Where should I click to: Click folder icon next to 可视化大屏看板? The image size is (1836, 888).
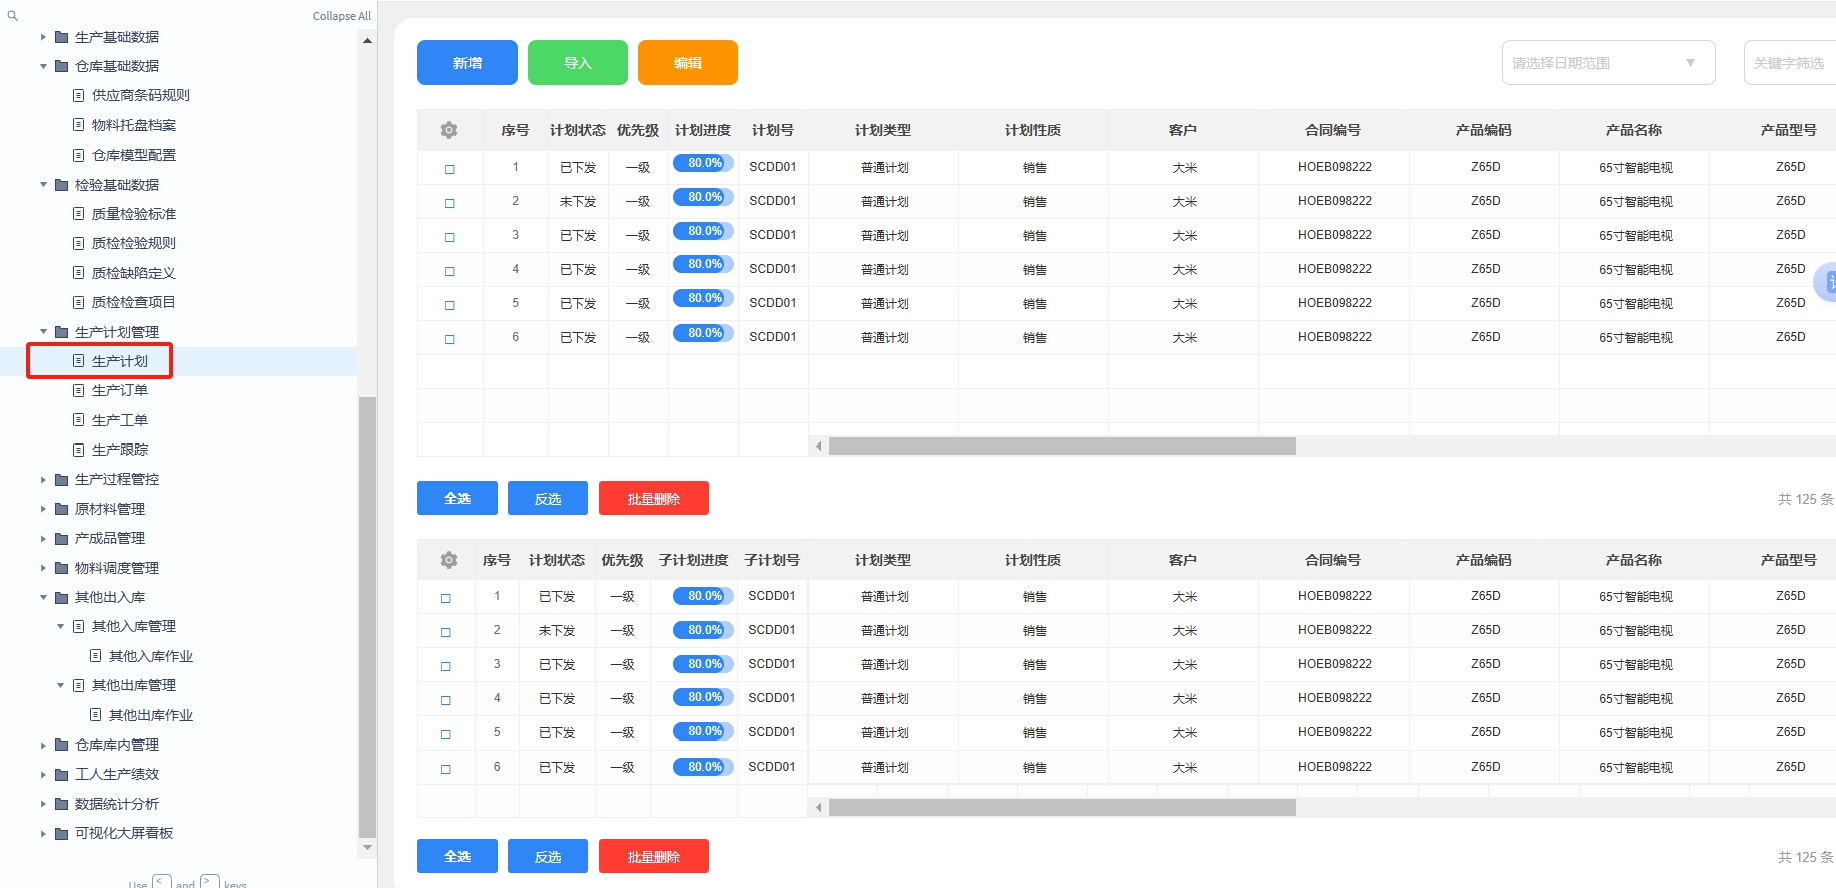click(62, 833)
